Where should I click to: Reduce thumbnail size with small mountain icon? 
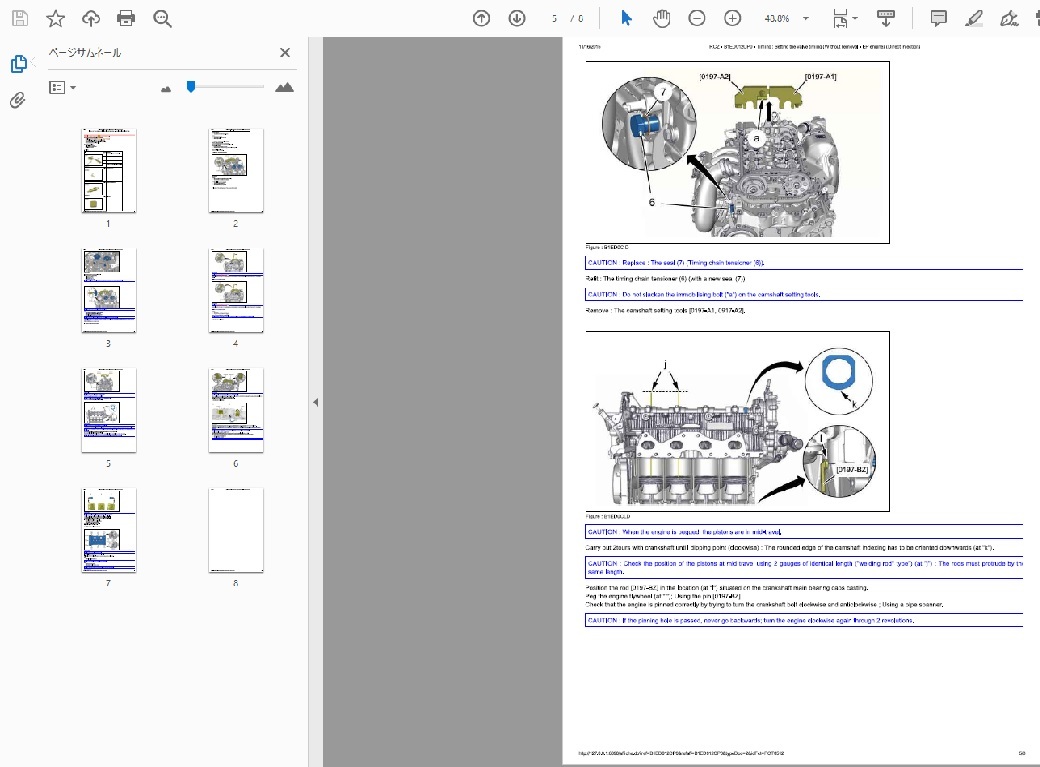coord(166,88)
